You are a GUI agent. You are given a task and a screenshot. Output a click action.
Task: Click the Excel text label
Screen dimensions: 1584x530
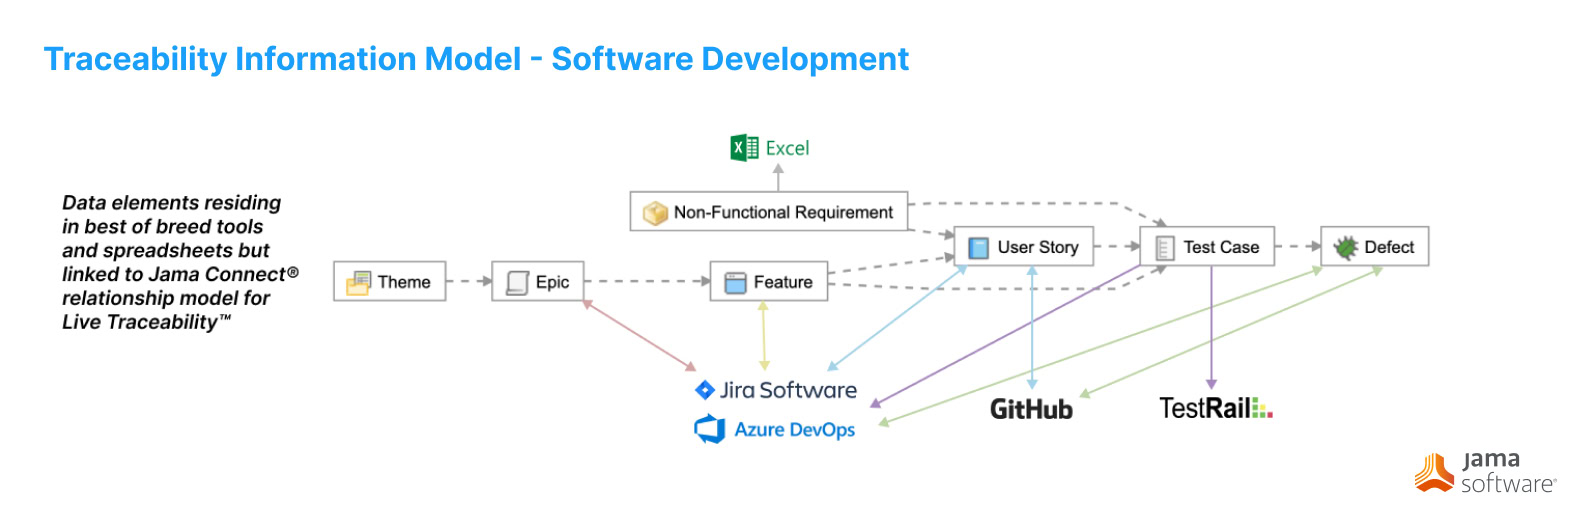[x=787, y=148]
